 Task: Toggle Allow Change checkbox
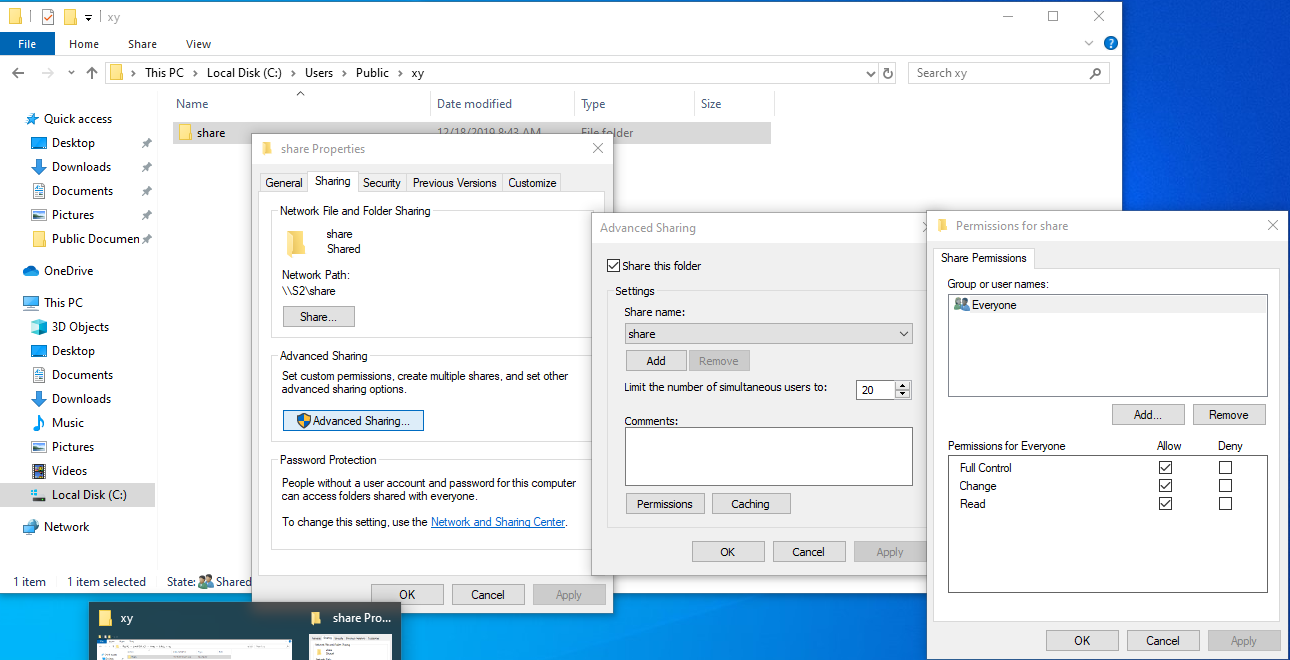point(1165,486)
